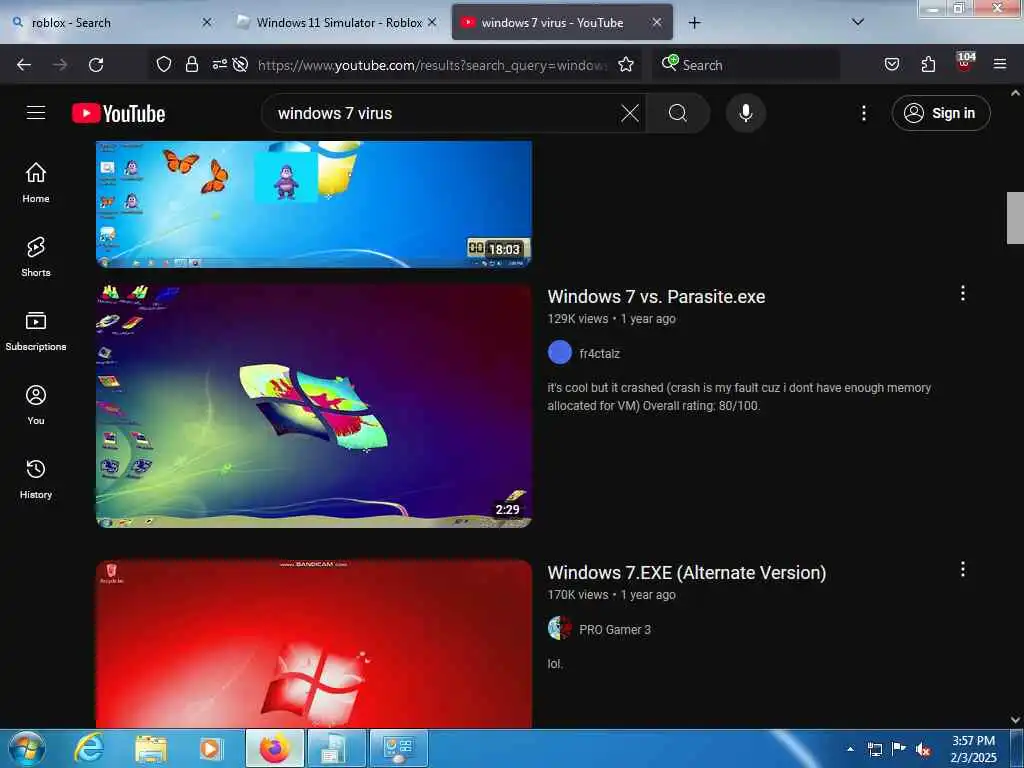Show hidden system tray icons arrow

pos(850,749)
